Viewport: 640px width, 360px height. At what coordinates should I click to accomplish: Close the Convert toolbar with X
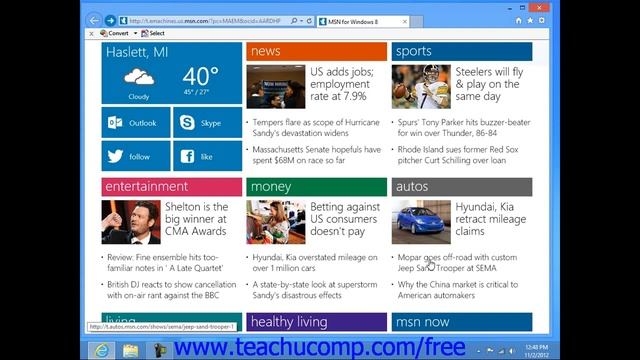click(91, 33)
